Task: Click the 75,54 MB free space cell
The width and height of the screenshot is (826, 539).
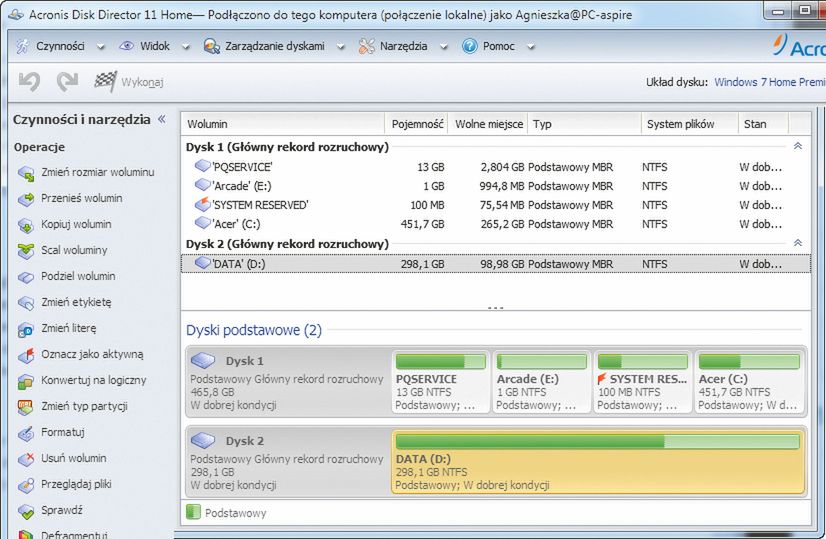Action: click(x=502, y=205)
